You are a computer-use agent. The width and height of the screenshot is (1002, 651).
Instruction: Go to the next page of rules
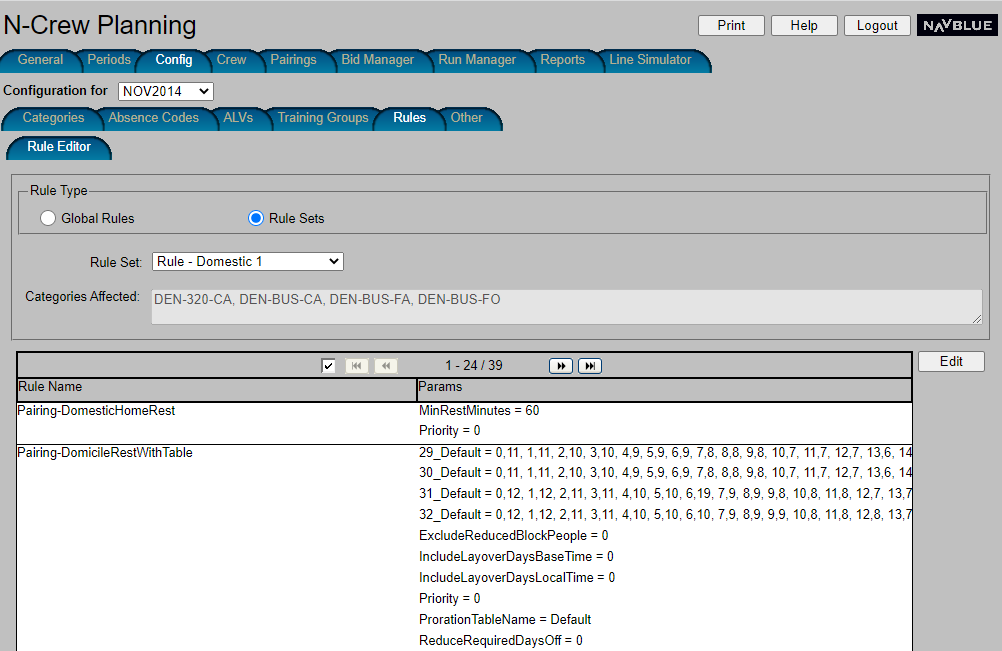coord(561,366)
